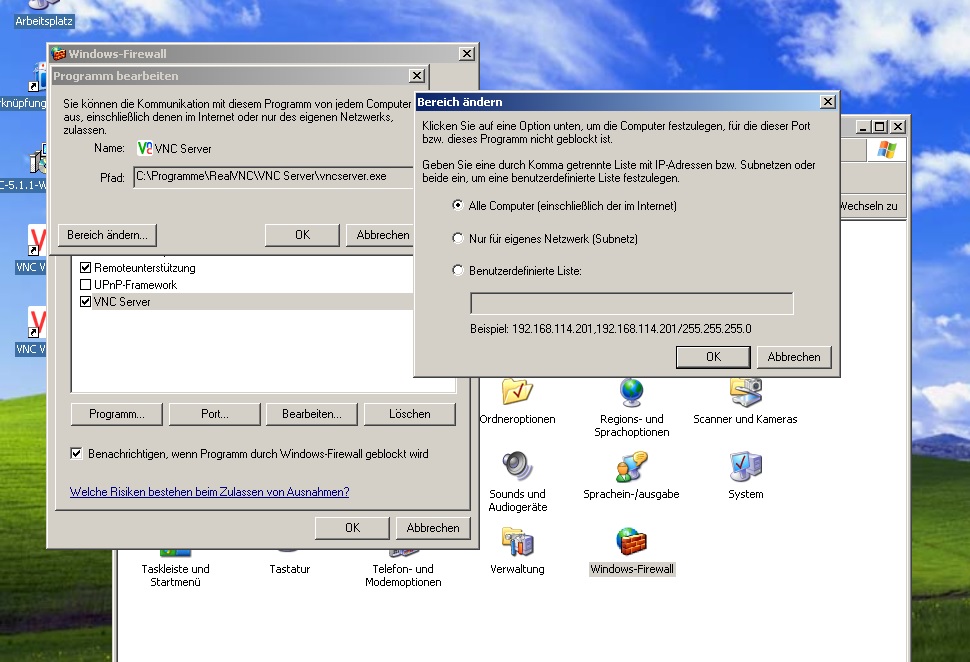Screen dimensions: 970x662
Task: Open the Windows-Firewall control panel icon
Action: (632, 542)
